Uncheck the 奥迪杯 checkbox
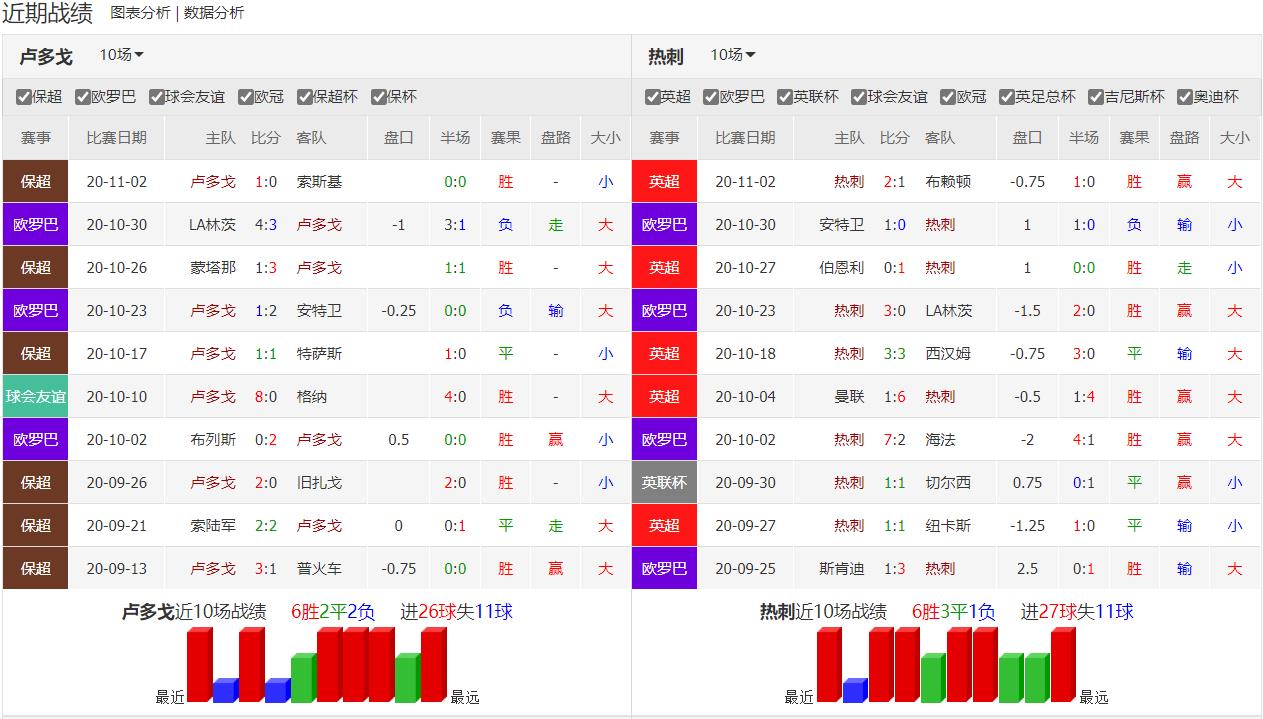Screen dimensions: 1263x719 coord(1185,97)
